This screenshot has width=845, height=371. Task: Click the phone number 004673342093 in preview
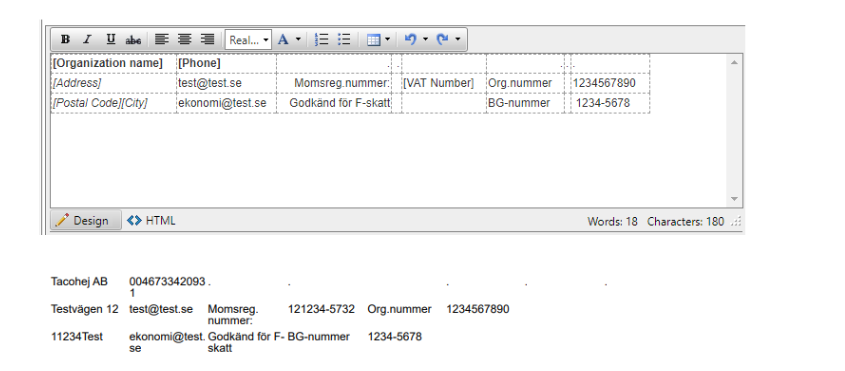point(167,281)
